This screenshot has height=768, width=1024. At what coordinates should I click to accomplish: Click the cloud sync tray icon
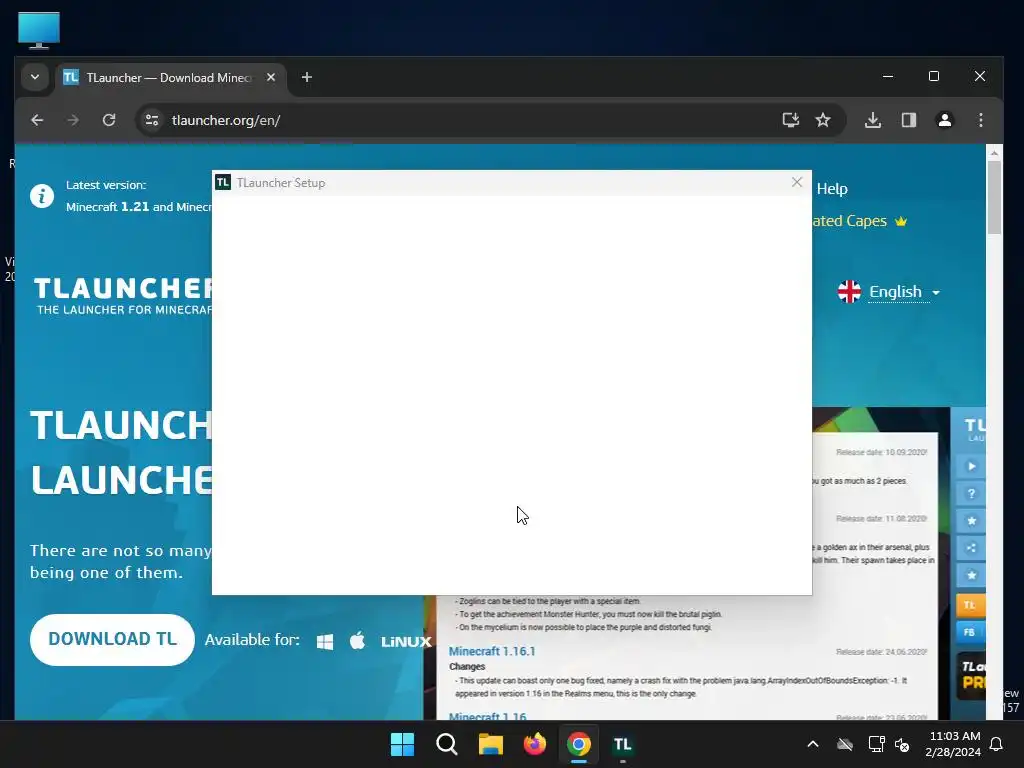tap(845, 744)
